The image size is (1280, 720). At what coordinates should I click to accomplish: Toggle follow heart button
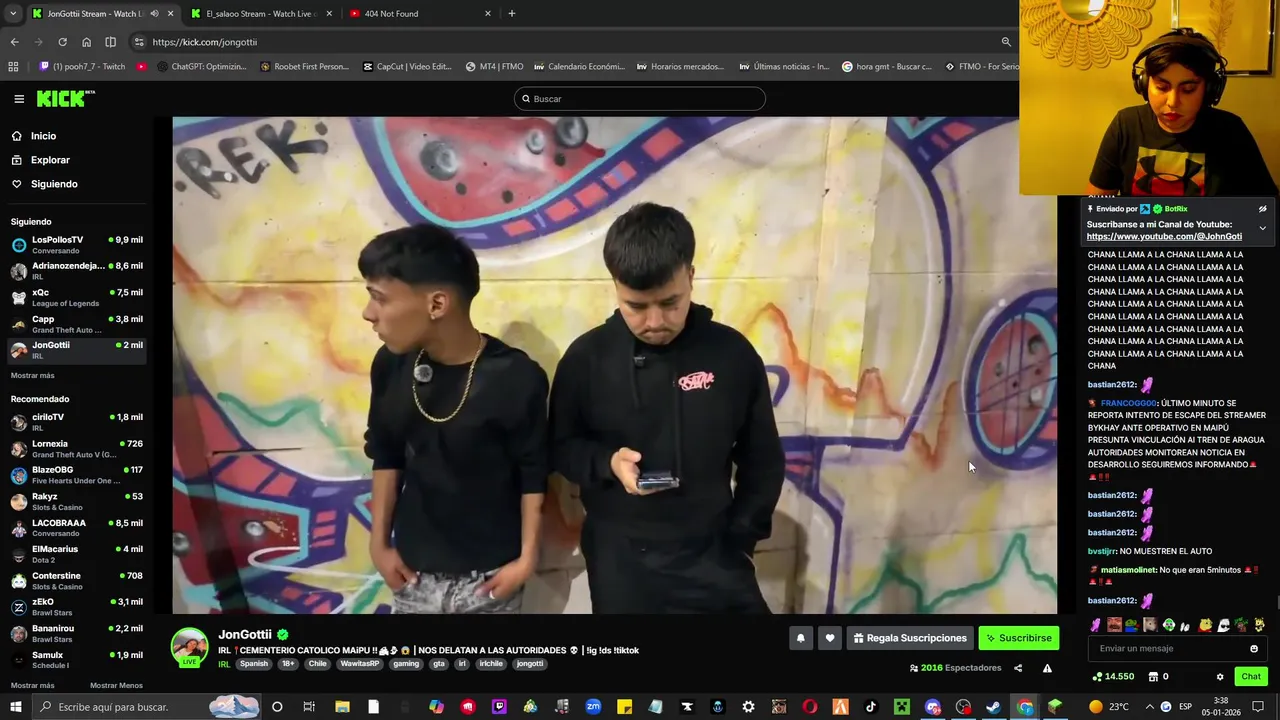click(829, 638)
